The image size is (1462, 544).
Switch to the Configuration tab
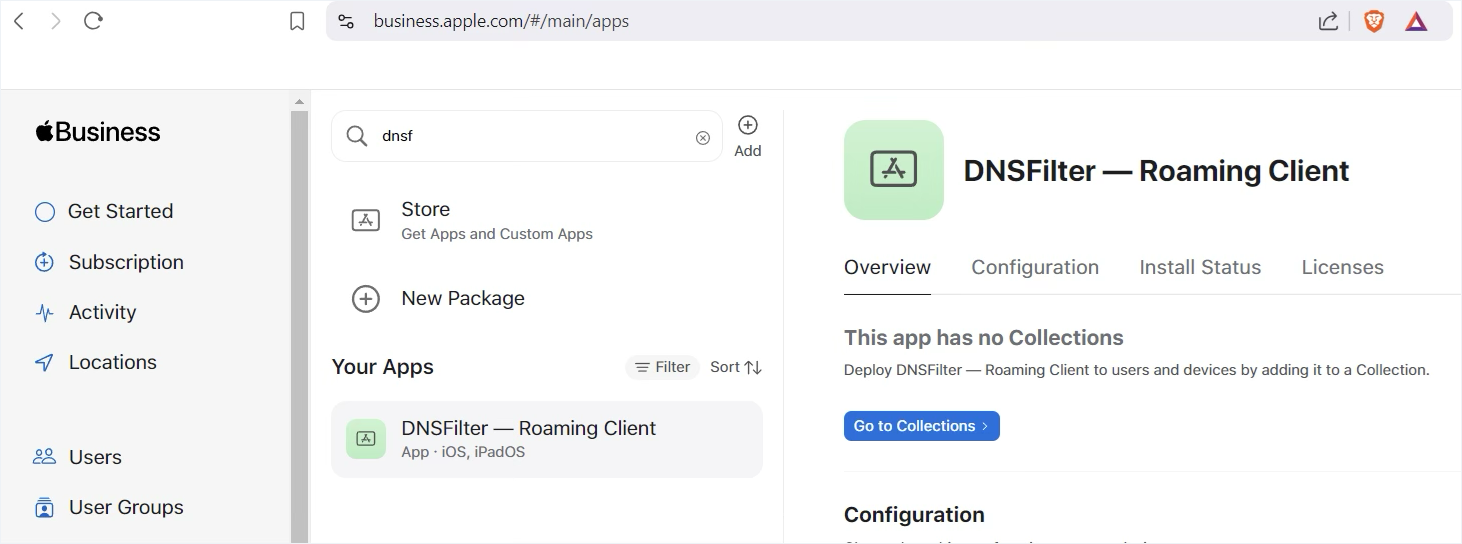point(1035,267)
